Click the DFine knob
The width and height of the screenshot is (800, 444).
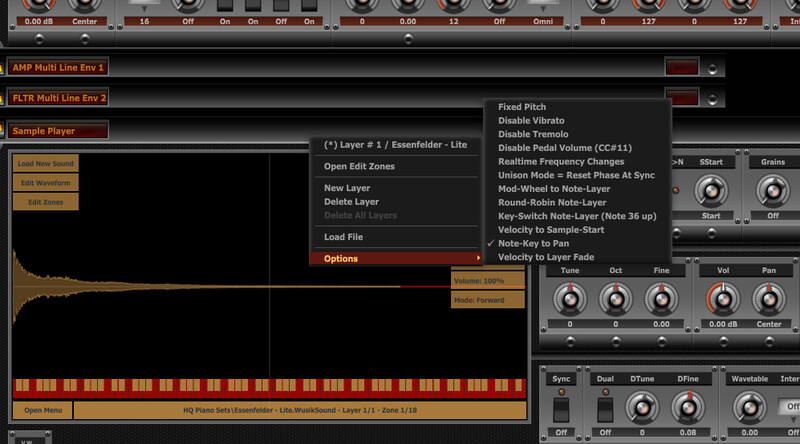pyautogui.click(x=686, y=407)
